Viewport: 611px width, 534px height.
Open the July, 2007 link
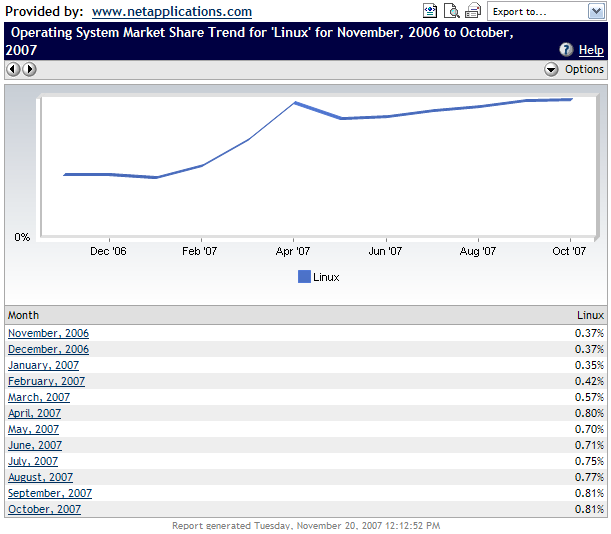(x=33, y=462)
